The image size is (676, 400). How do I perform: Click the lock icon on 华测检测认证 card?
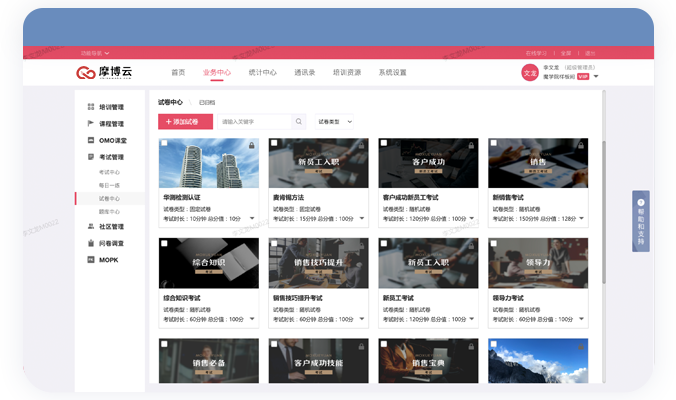point(251,145)
